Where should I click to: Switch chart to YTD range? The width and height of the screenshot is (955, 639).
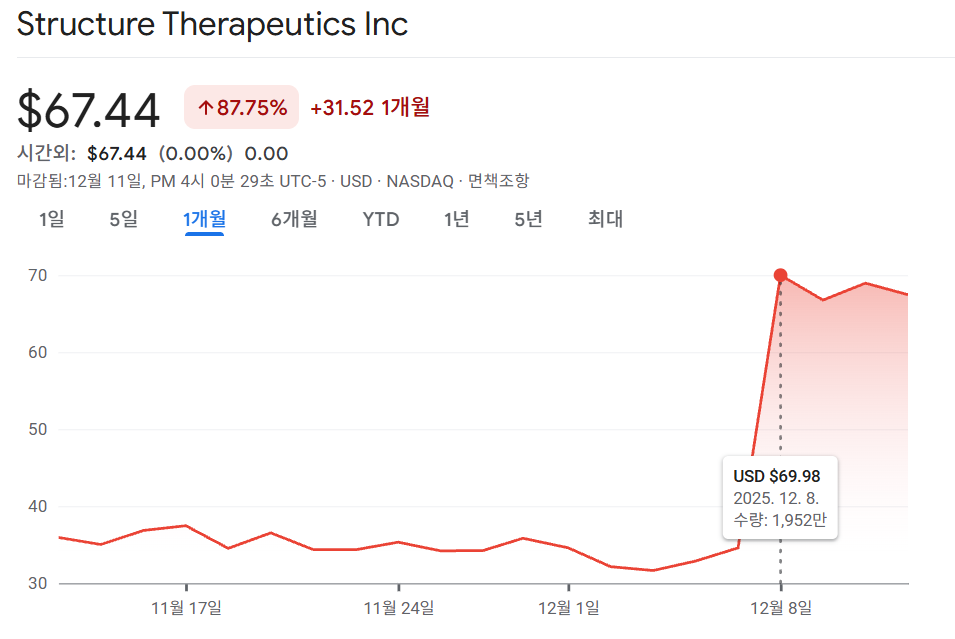point(381,219)
